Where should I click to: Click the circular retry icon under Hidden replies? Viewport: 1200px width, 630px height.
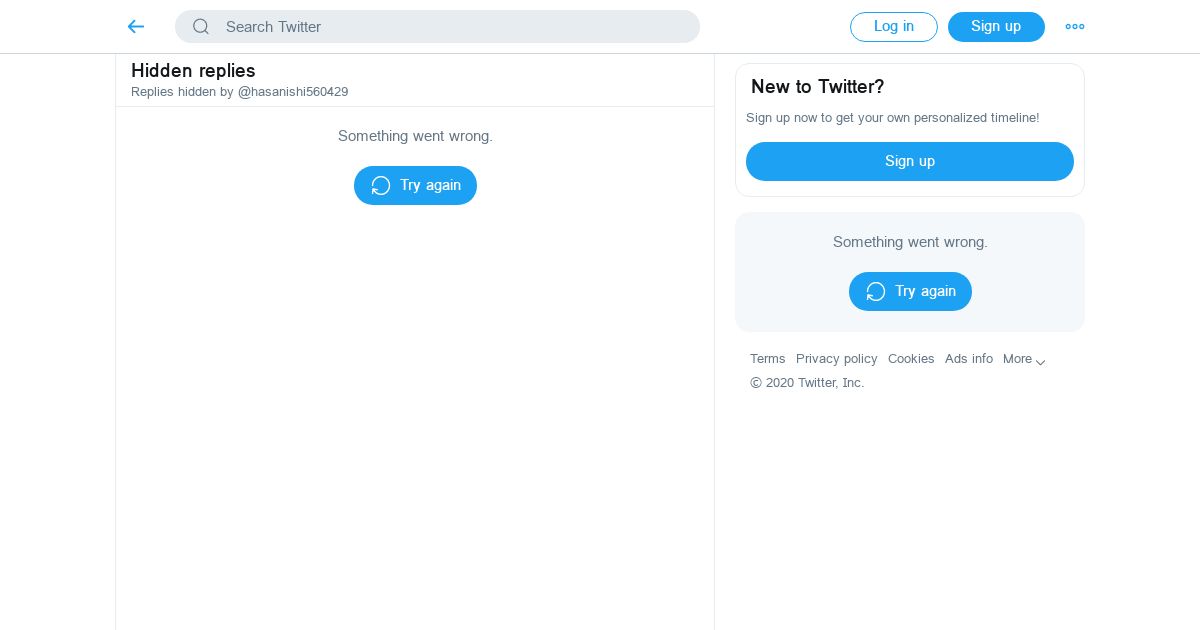pyautogui.click(x=381, y=186)
